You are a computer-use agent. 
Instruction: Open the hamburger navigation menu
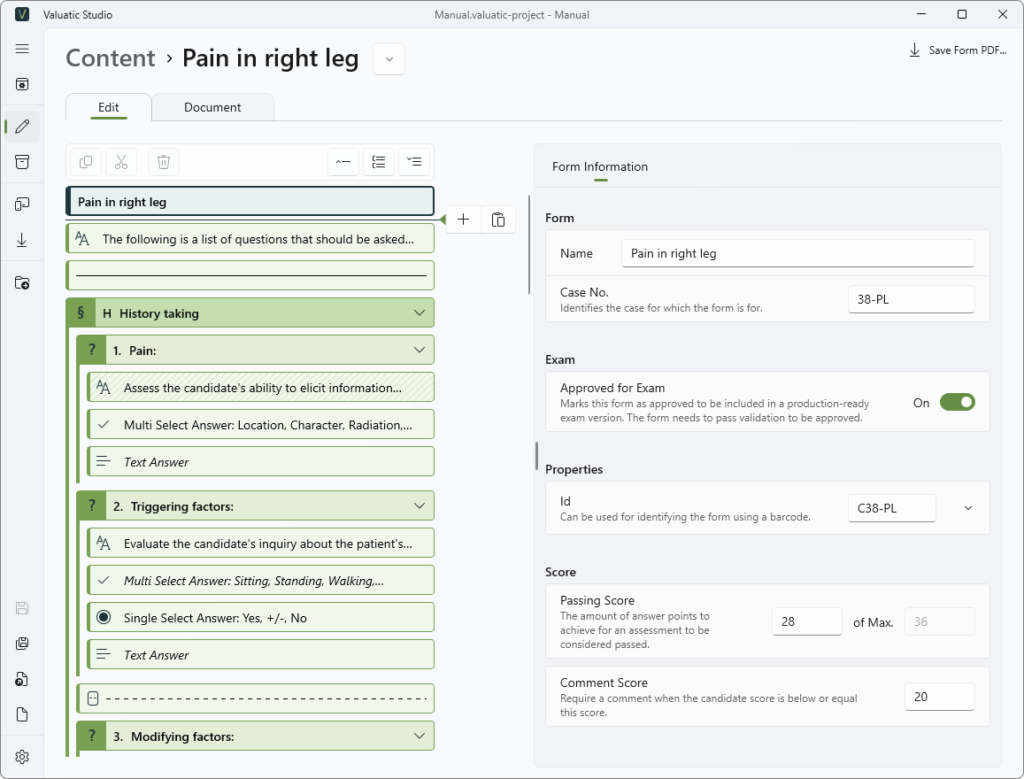pos(22,49)
